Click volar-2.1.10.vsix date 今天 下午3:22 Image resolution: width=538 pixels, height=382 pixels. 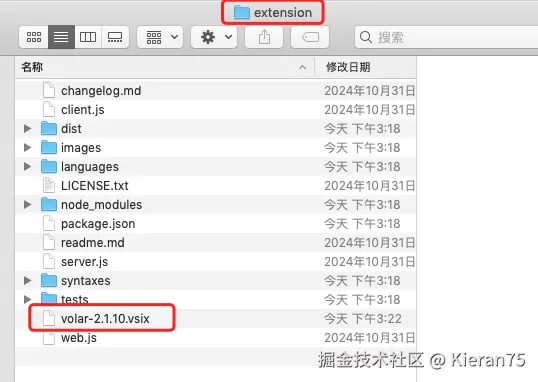click(x=363, y=319)
